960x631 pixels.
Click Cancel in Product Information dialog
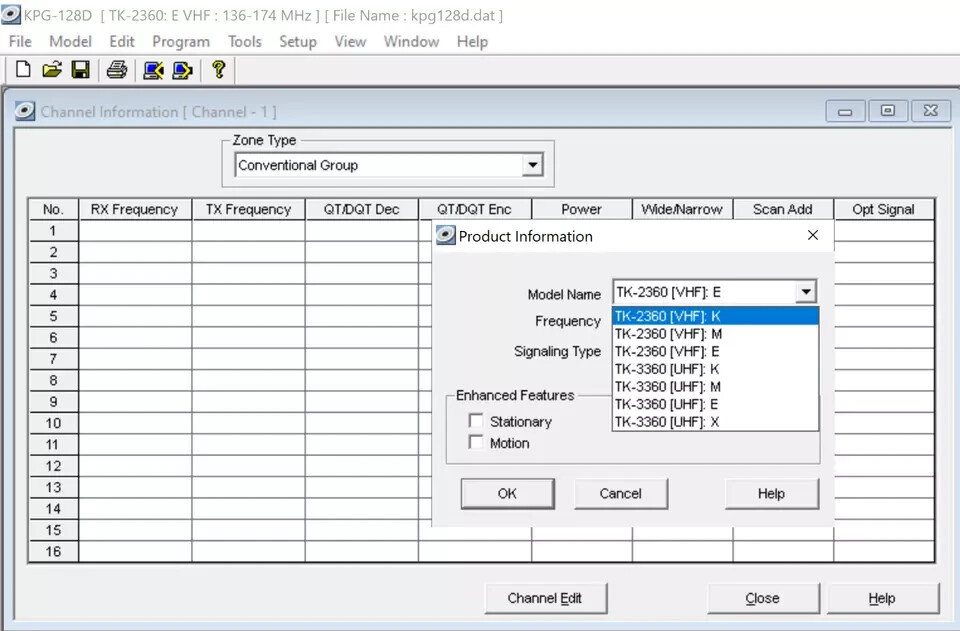point(620,493)
